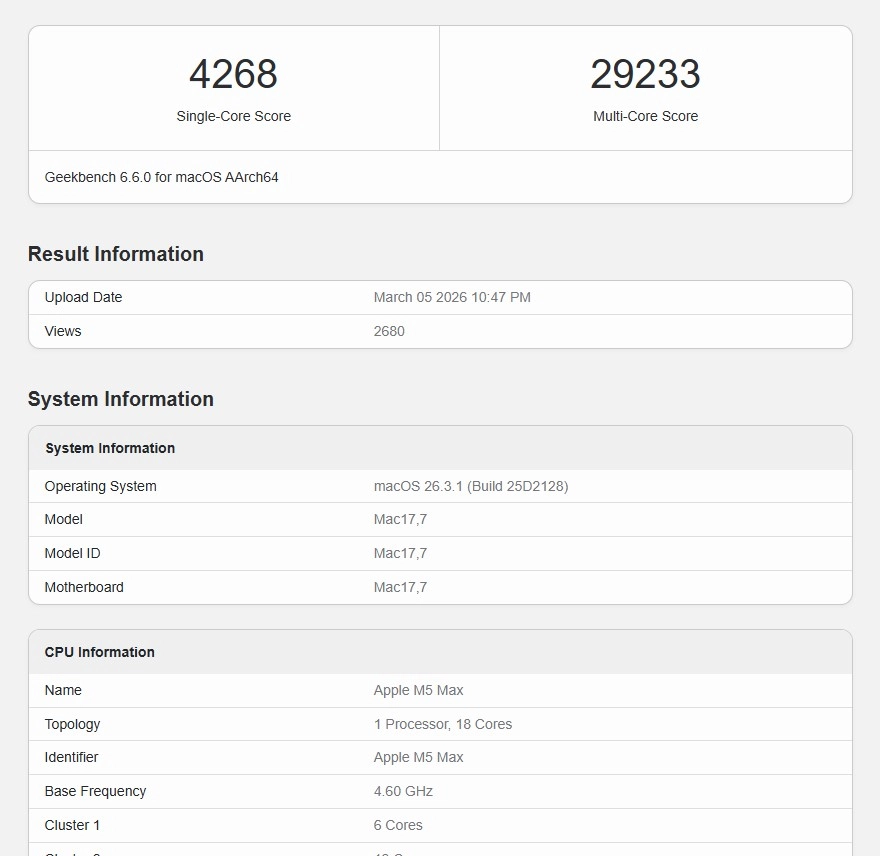The width and height of the screenshot is (880, 856).
Task: Click the Motherboard row label
Action: click(x=84, y=587)
